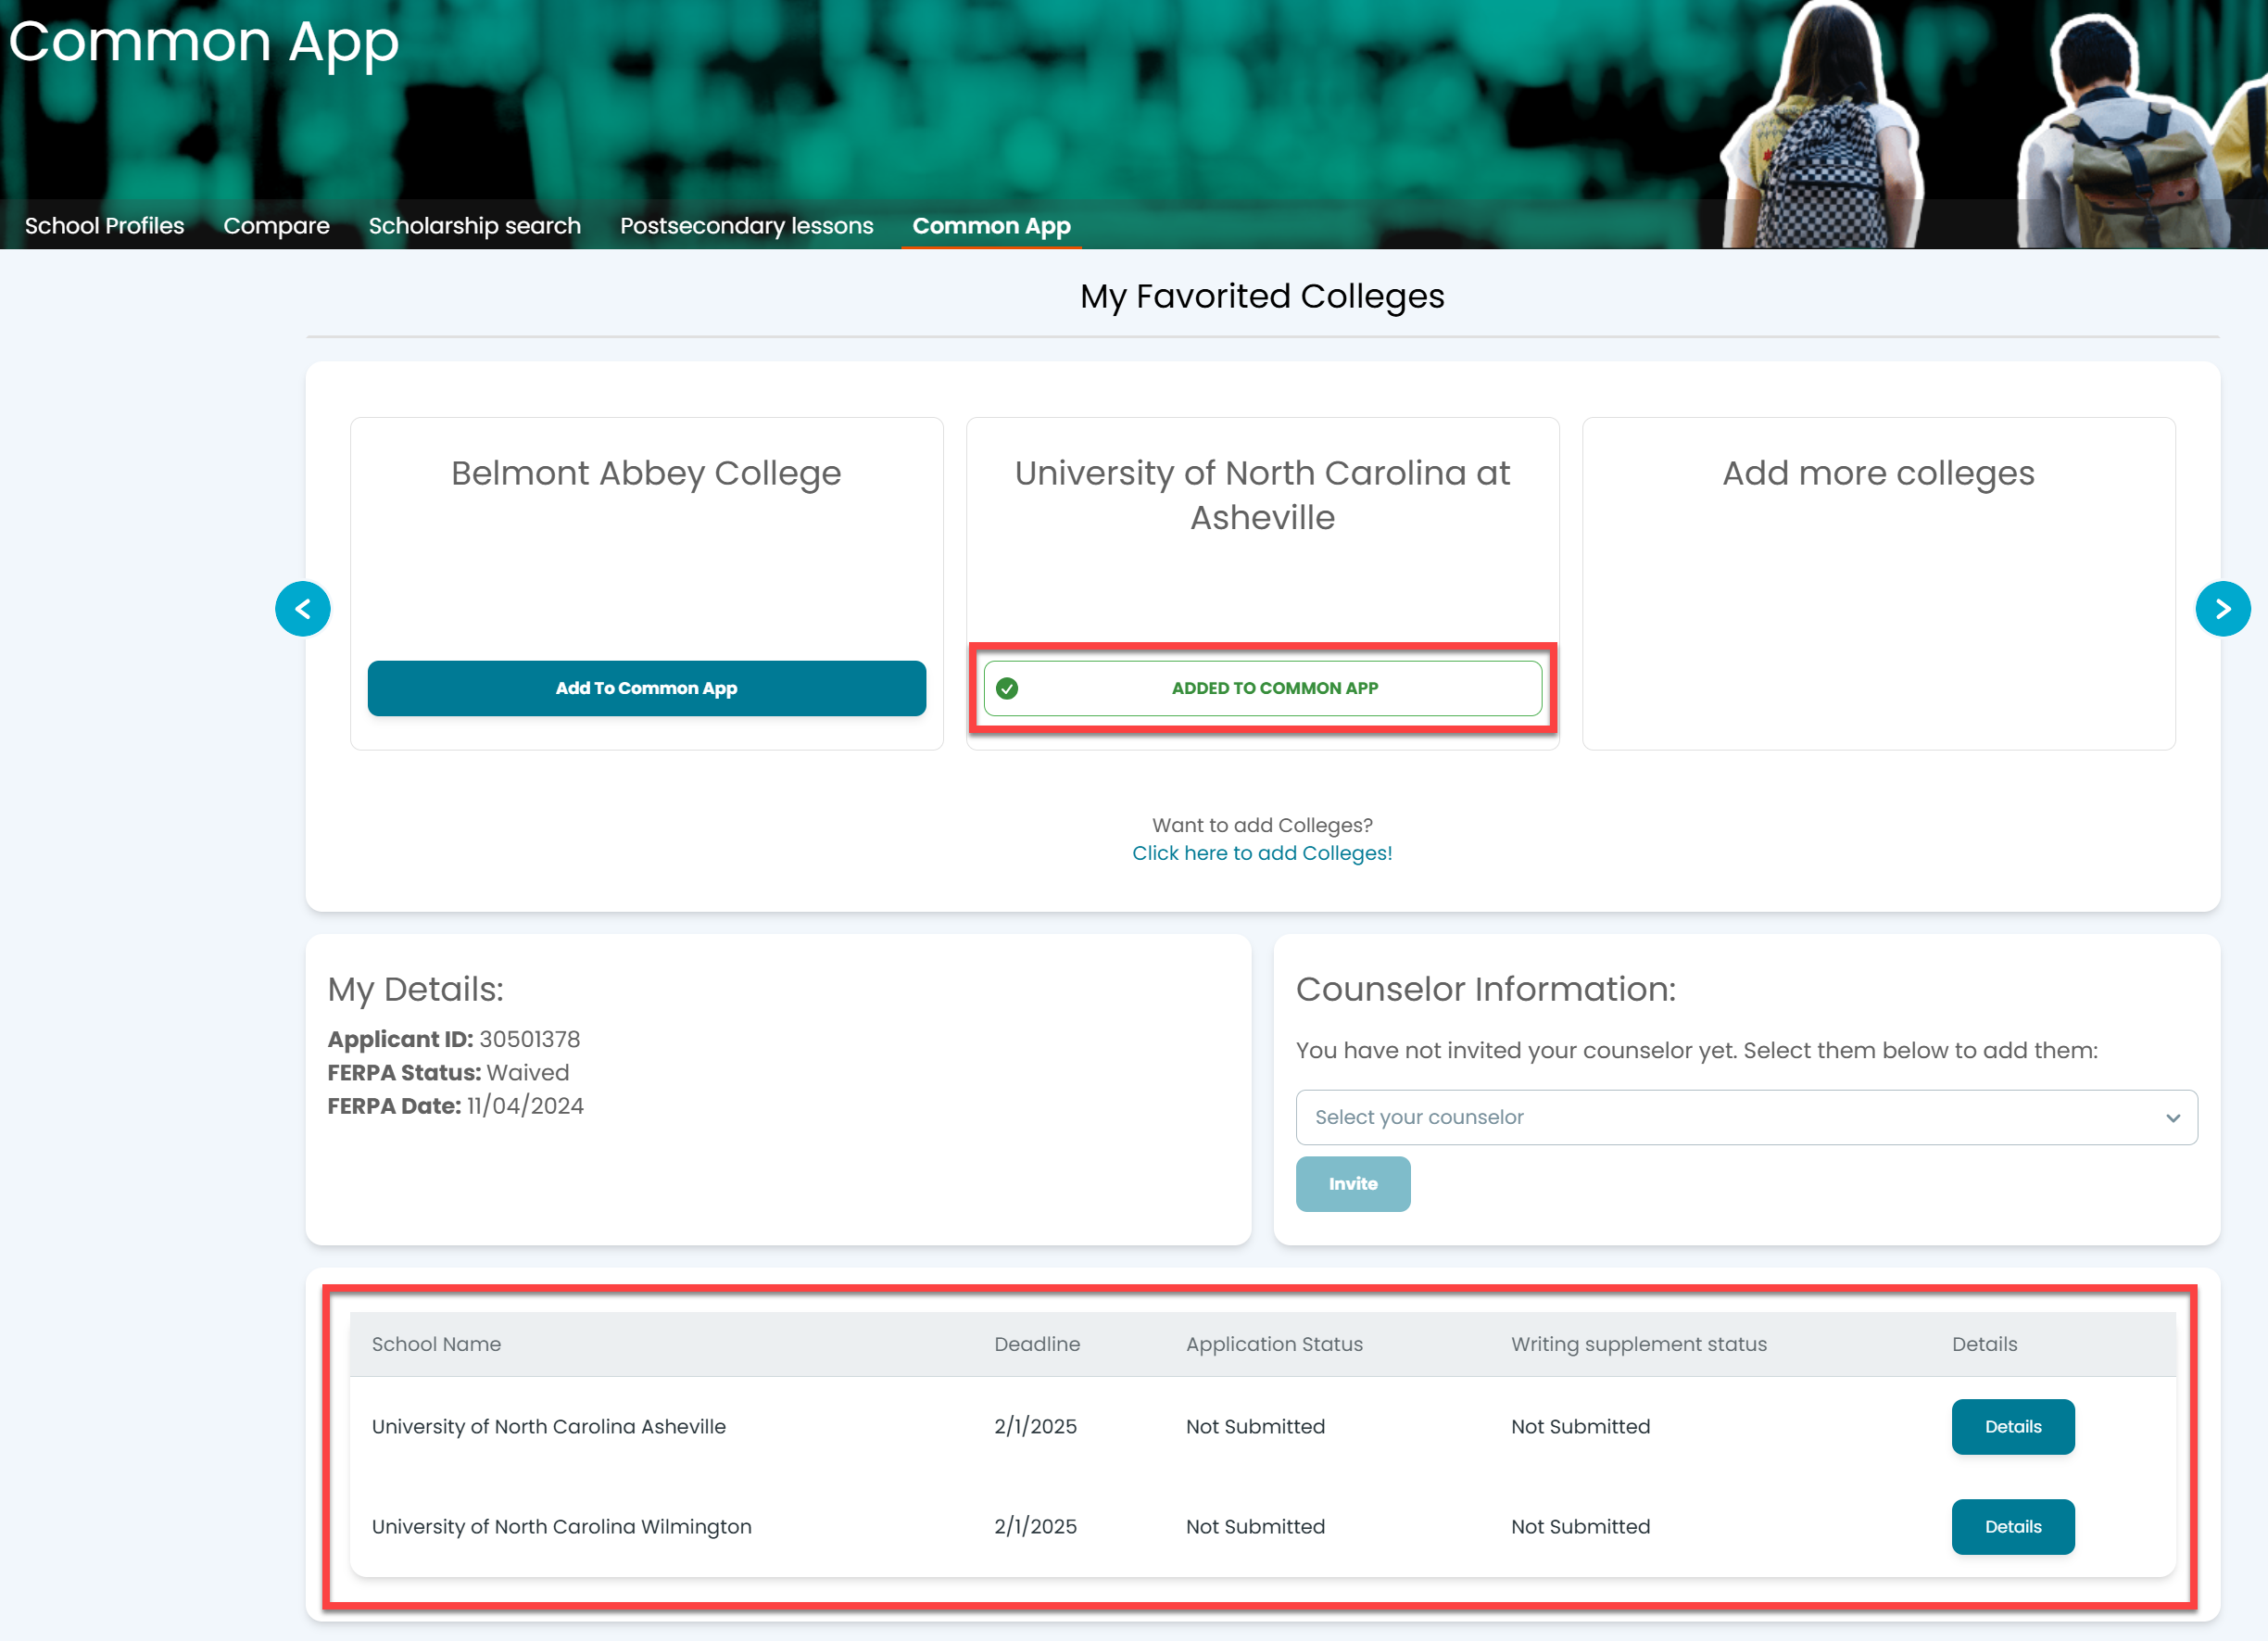Follow the Click here to add Colleges link

pyautogui.click(x=1262, y=853)
